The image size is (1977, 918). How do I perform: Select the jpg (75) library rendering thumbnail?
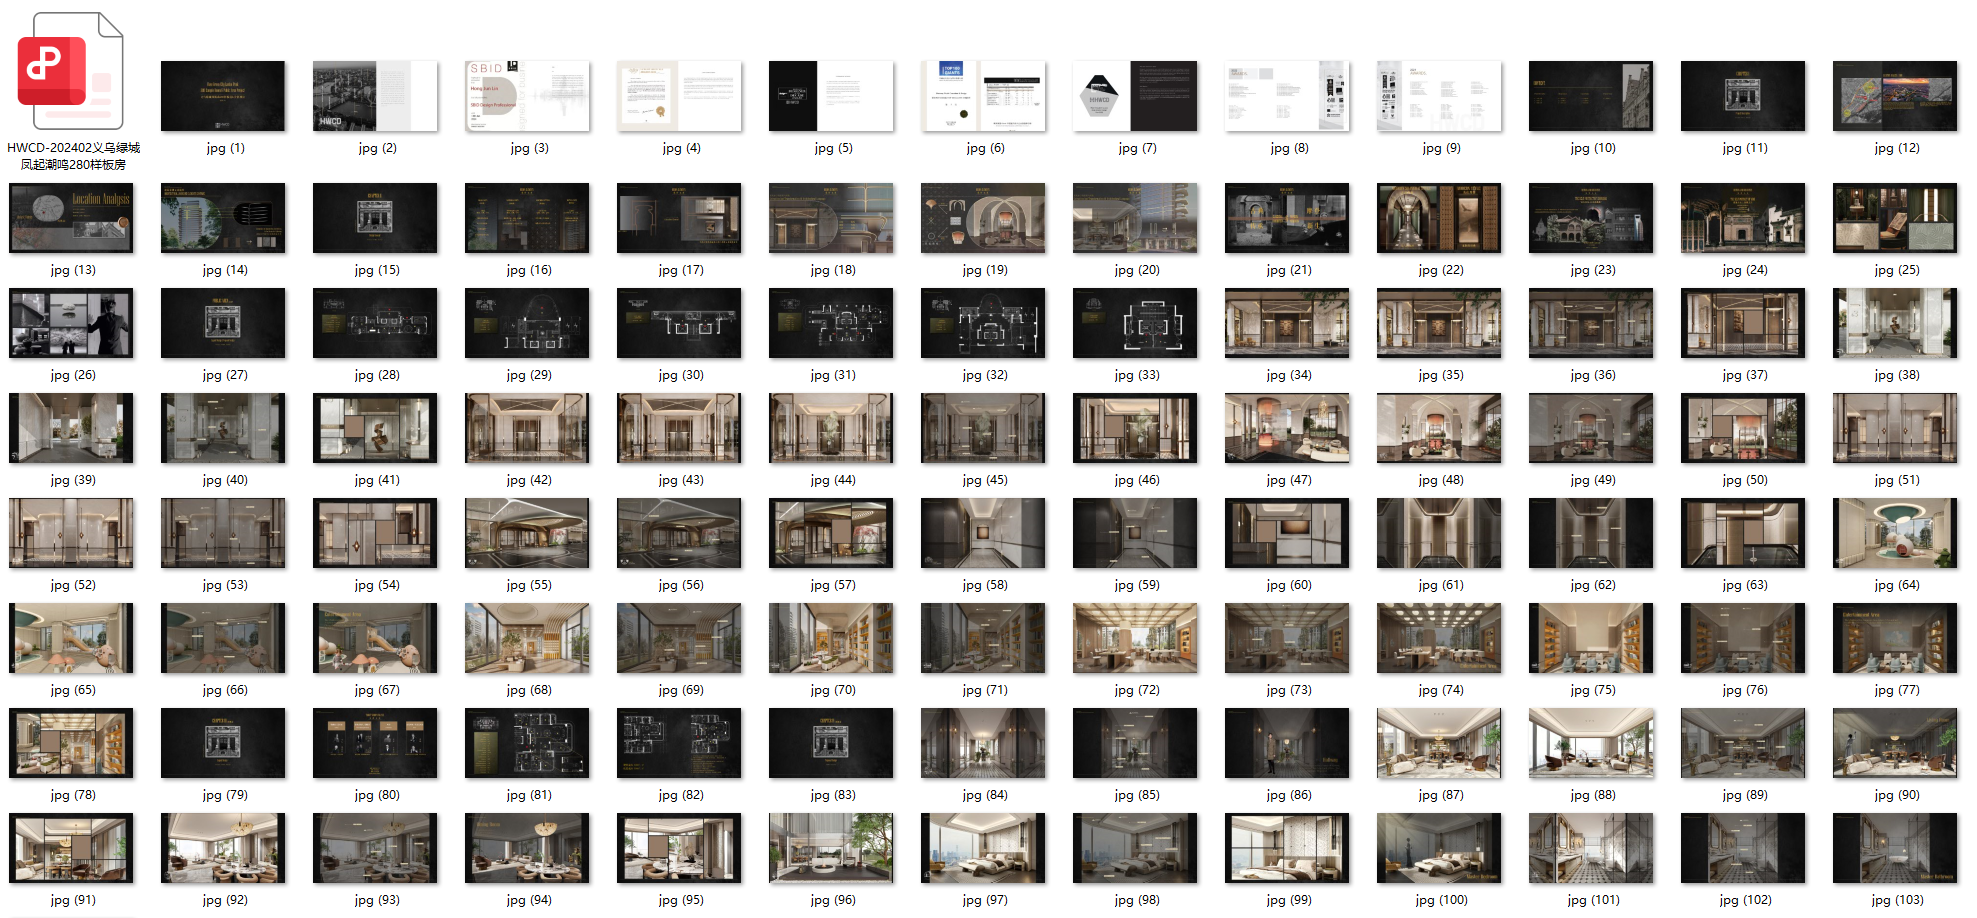coord(1591,638)
